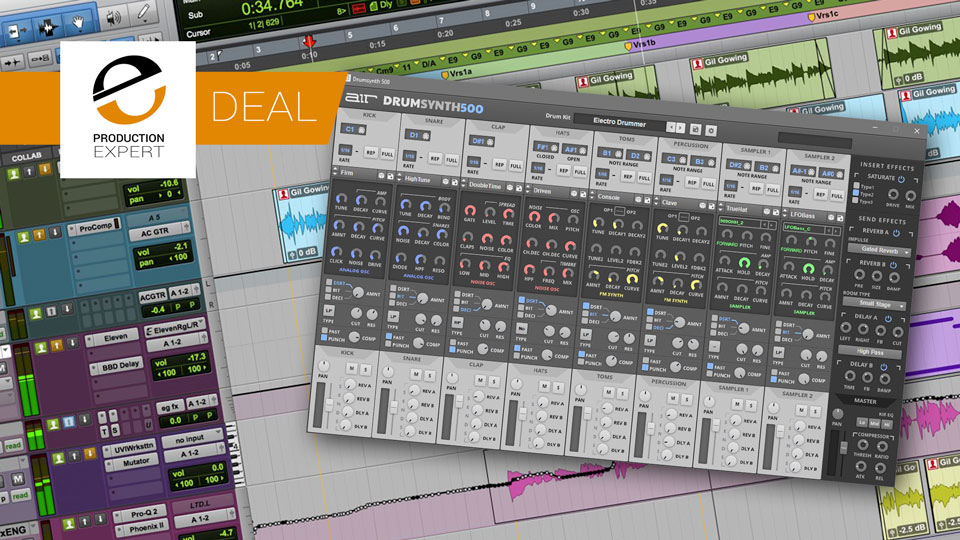The image size is (960, 540).
Task: Open the Gated Reverb impulse dropdown
Action: [879, 250]
